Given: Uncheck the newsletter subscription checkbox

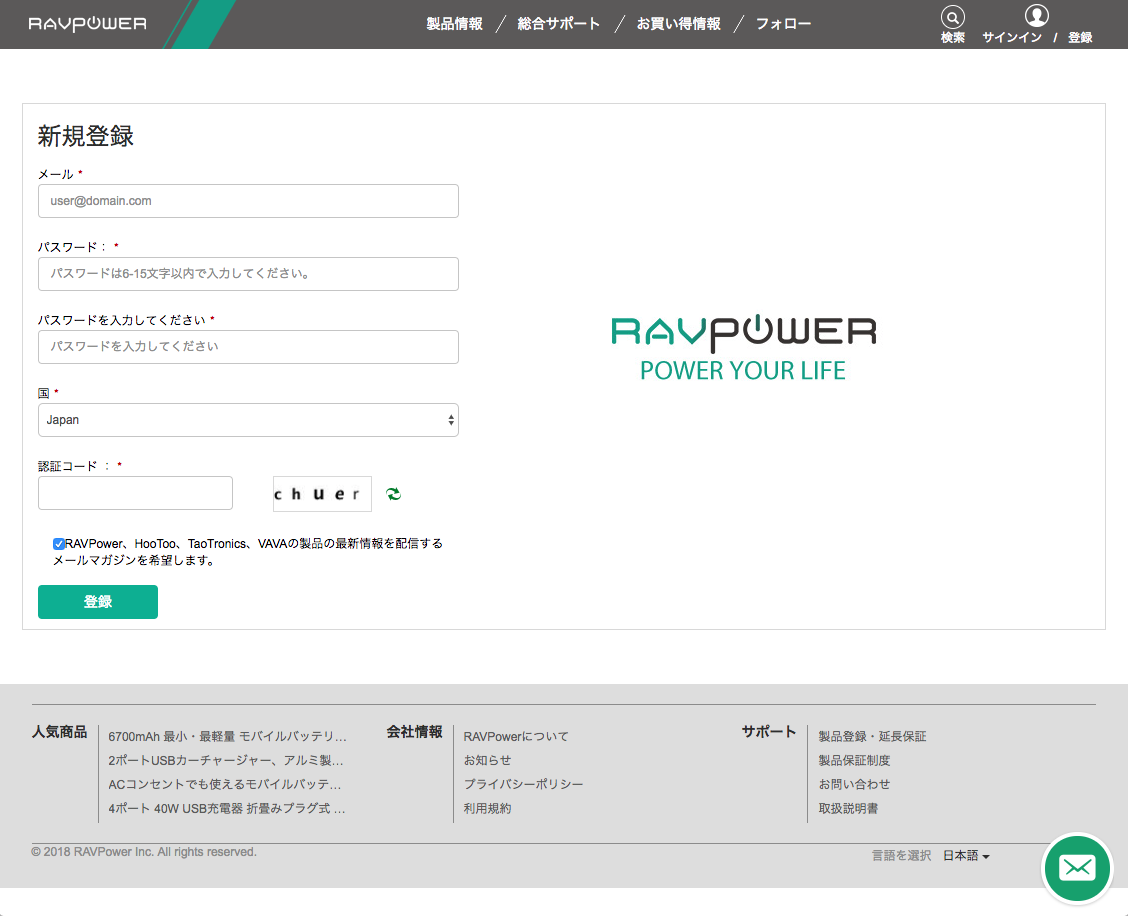Looking at the screenshot, I should click(60, 544).
